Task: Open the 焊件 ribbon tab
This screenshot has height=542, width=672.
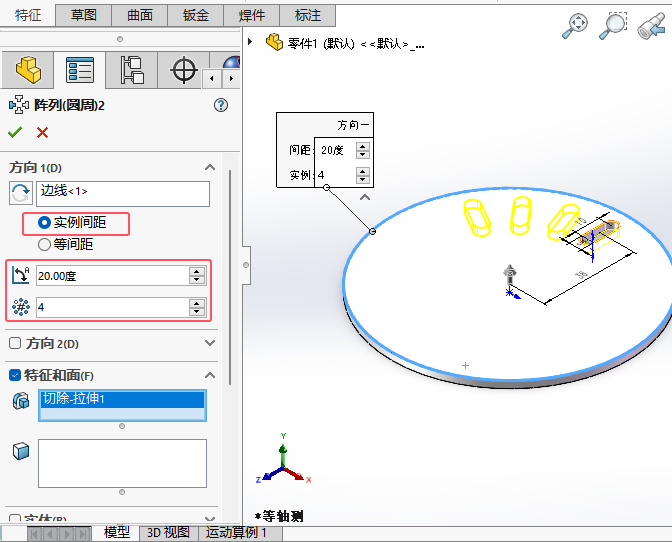Action: point(252,15)
